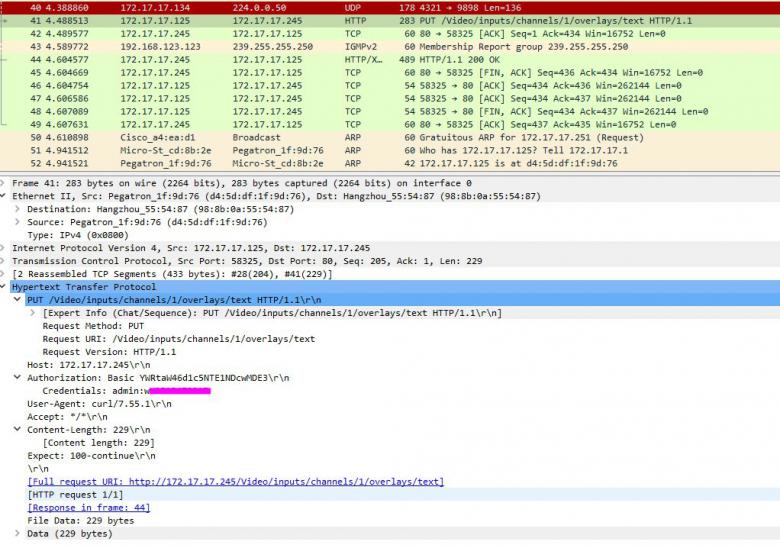
Task: Select packet 50 Gratuitous ARP row
Action: coord(390,137)
